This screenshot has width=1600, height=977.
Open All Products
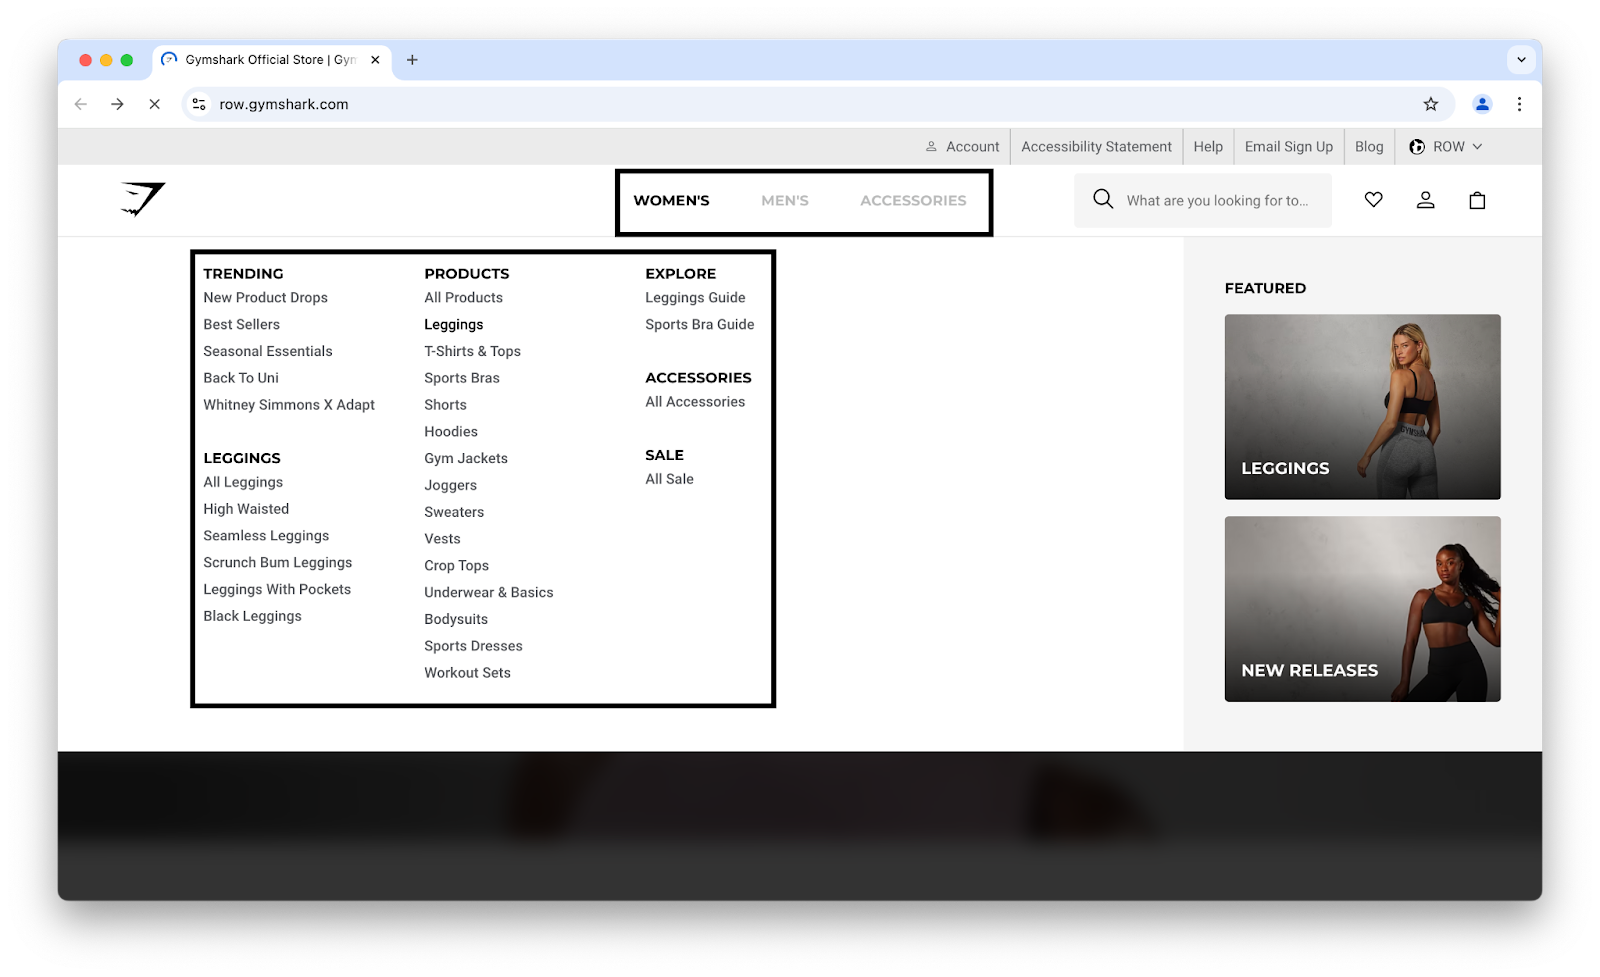tap(463, 298)
